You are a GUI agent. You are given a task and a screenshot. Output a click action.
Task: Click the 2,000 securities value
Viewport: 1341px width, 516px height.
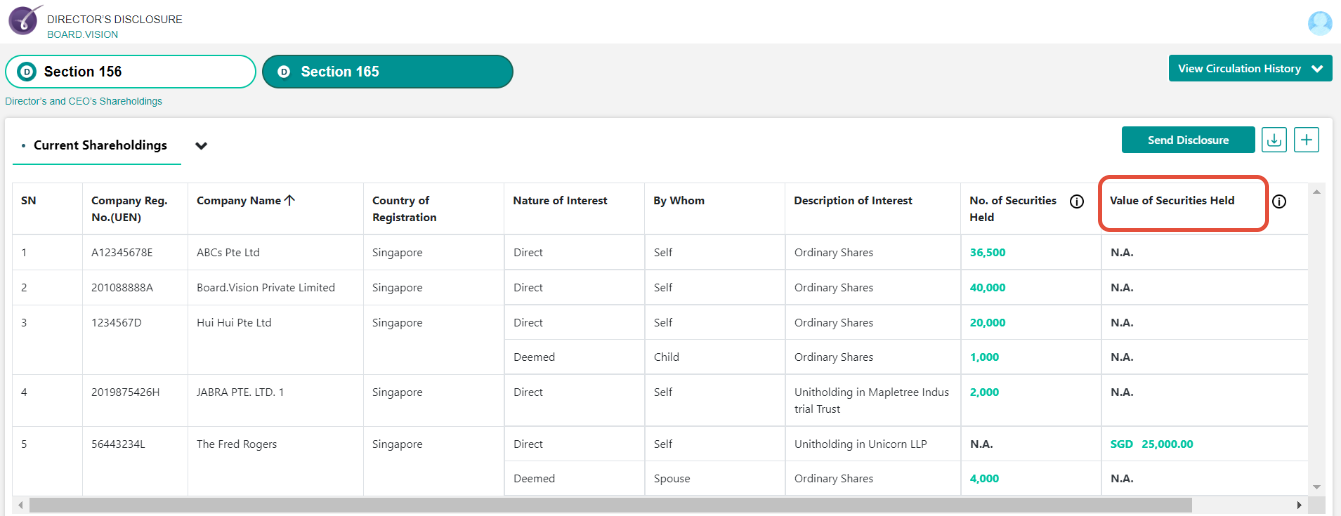tap(985, 392)
